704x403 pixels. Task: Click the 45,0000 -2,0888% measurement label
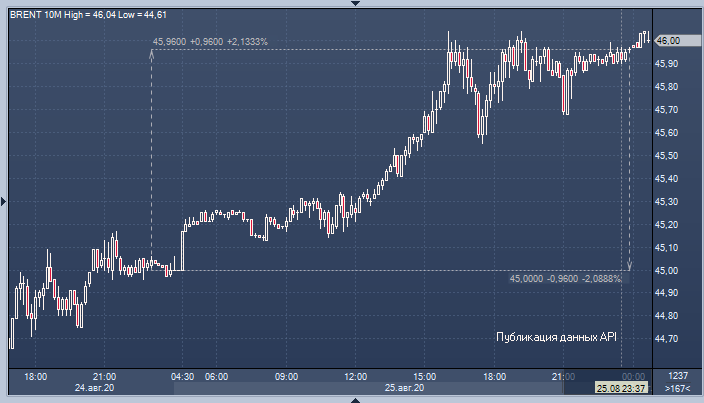pos(565,279)
